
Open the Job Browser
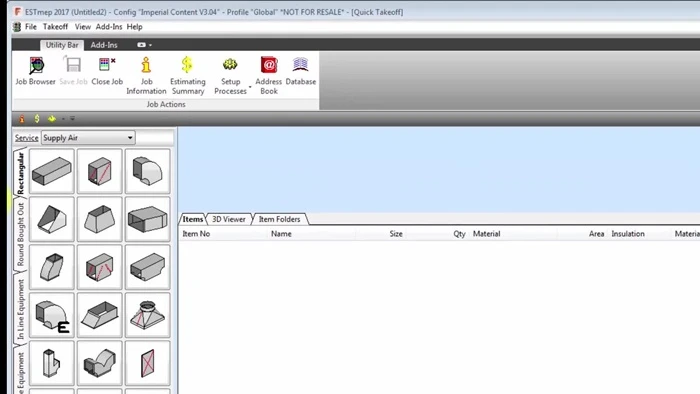tap(36, 71)
